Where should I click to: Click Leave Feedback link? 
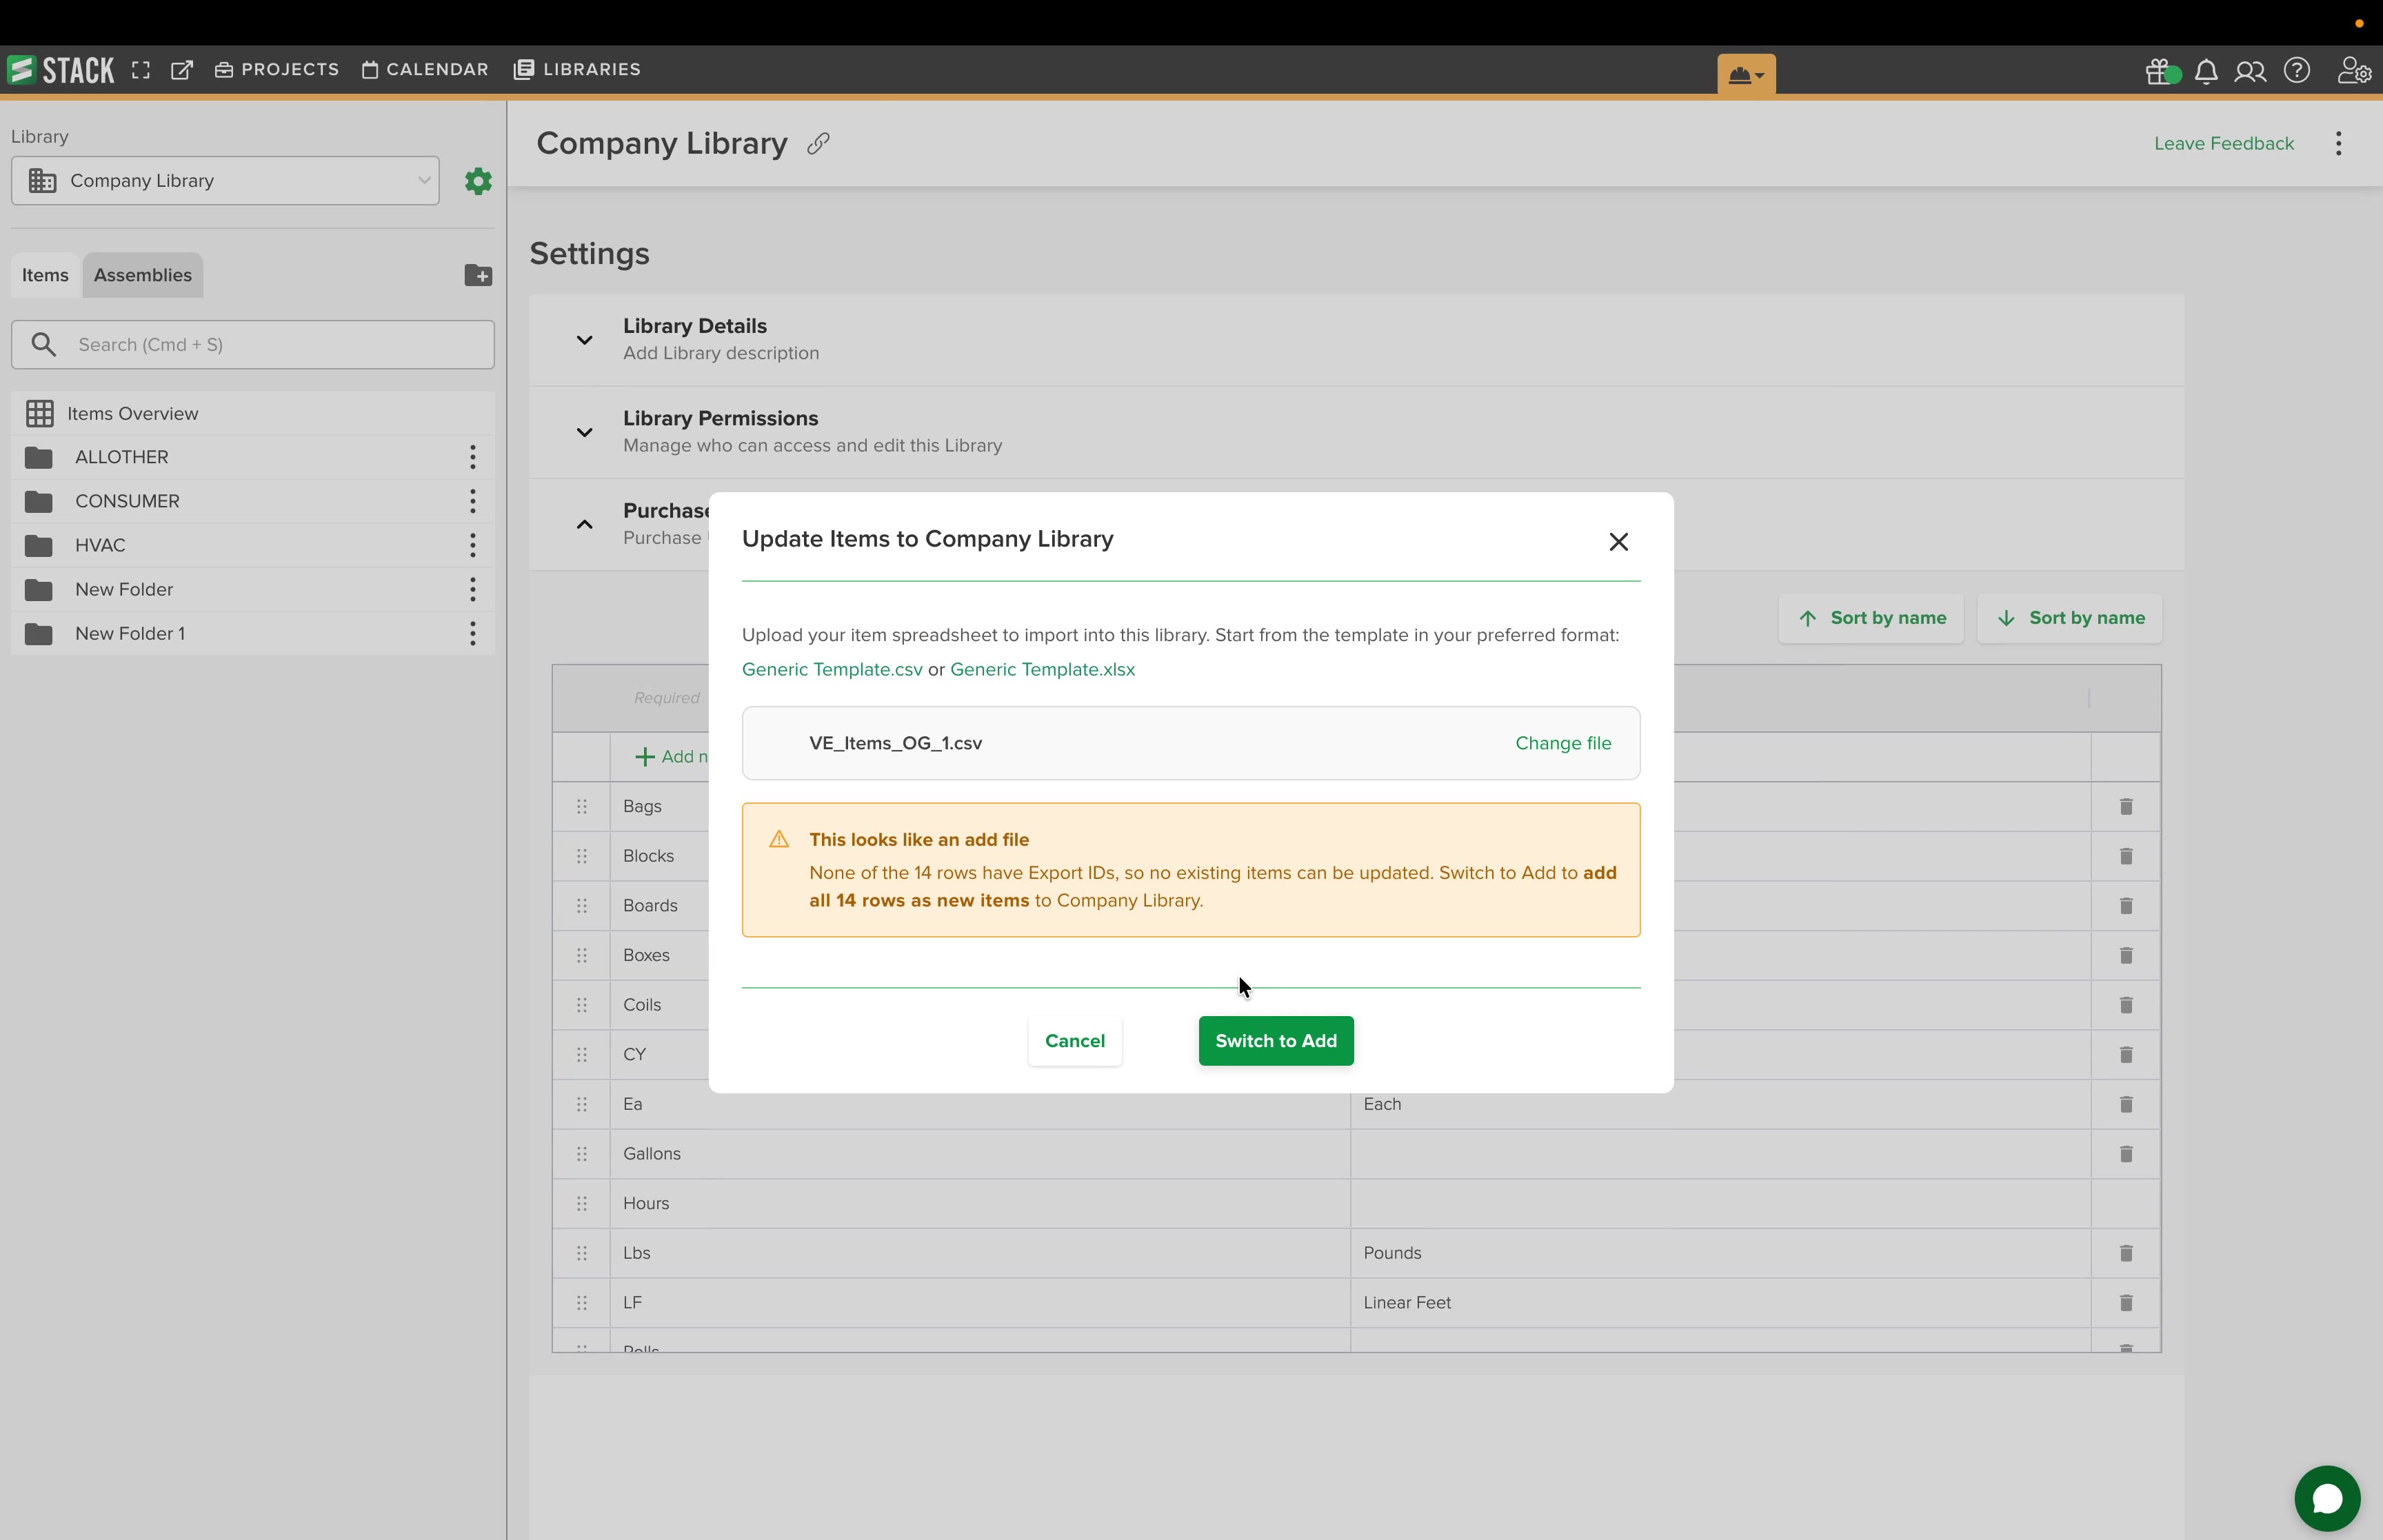[x=2223, y=143]
